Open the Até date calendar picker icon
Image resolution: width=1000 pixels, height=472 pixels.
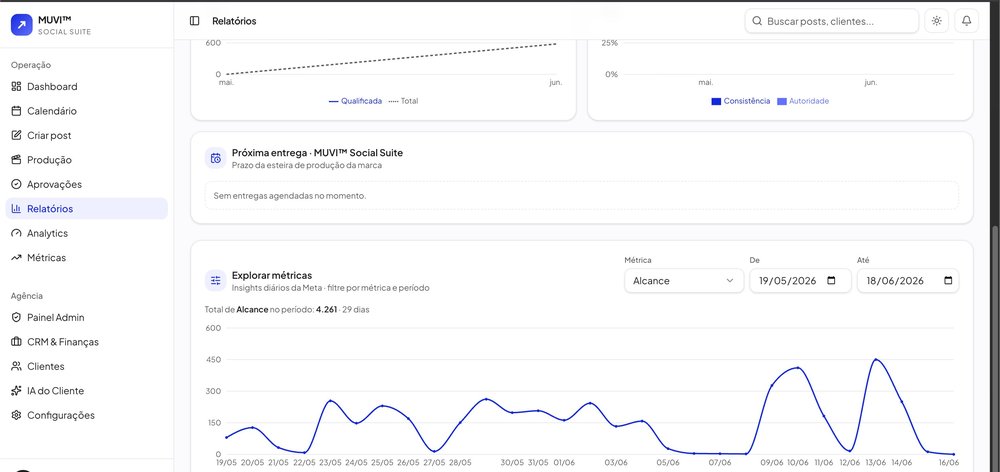pos(948,281)
